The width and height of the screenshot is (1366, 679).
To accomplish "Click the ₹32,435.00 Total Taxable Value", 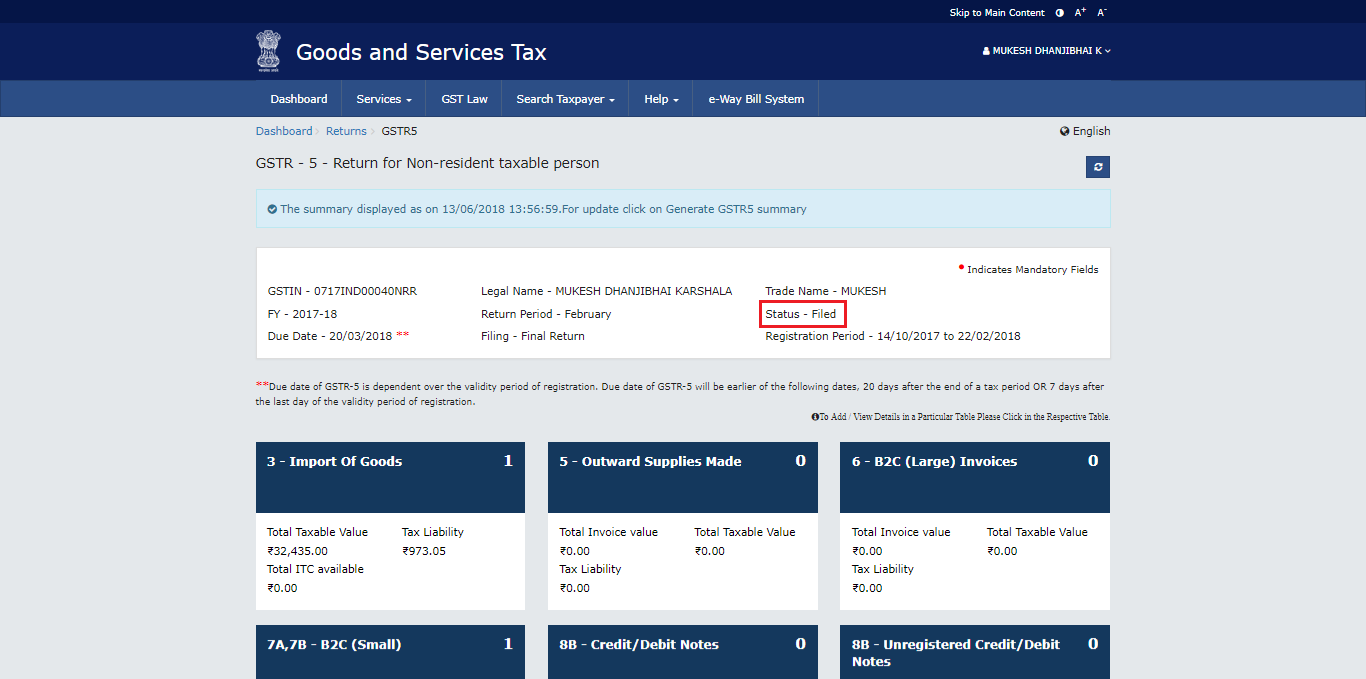I will click(x=297, y=551).
